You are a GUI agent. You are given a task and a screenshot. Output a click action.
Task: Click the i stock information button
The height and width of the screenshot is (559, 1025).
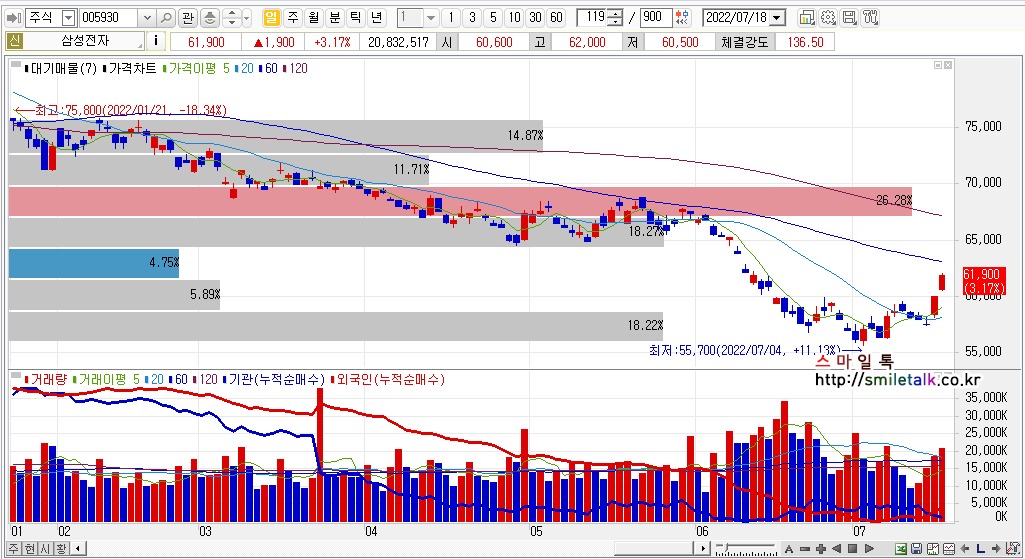[x=156, y=41]
